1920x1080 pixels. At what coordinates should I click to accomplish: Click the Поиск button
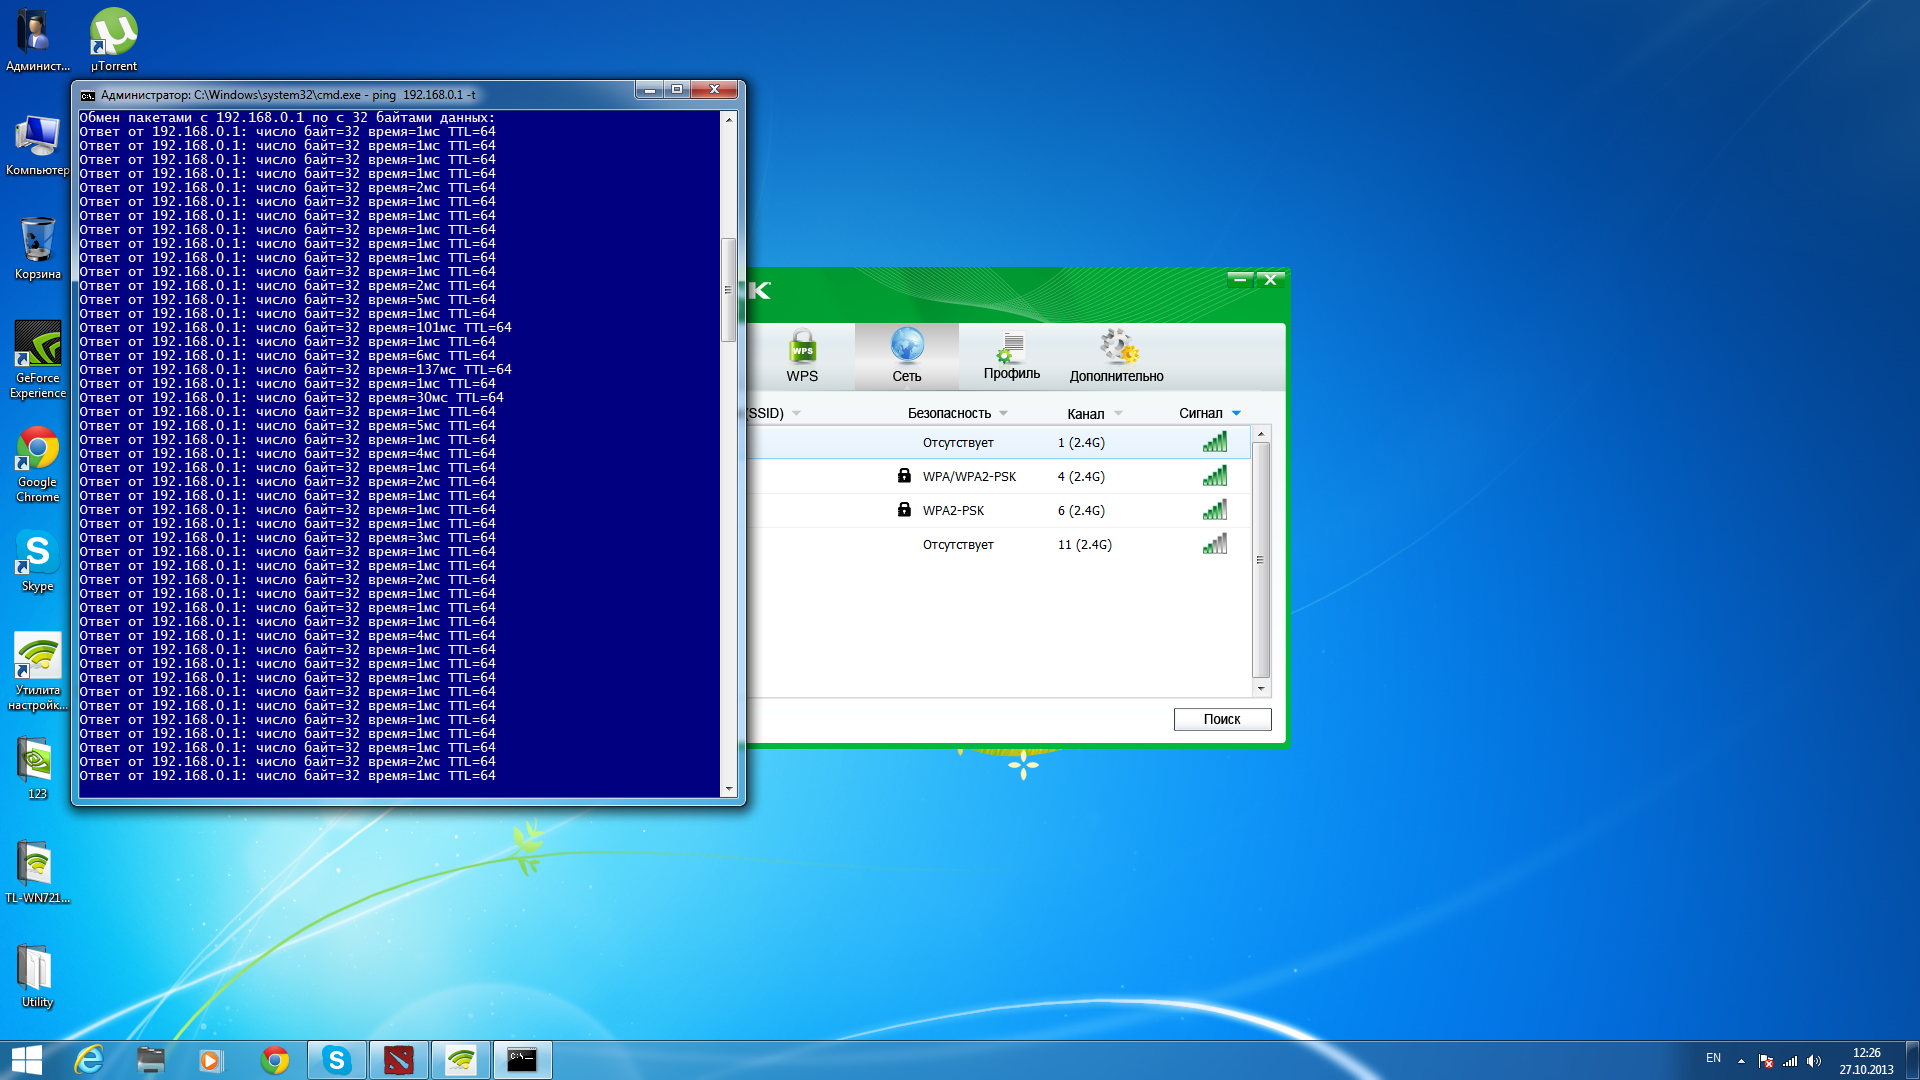point(1221,719)
